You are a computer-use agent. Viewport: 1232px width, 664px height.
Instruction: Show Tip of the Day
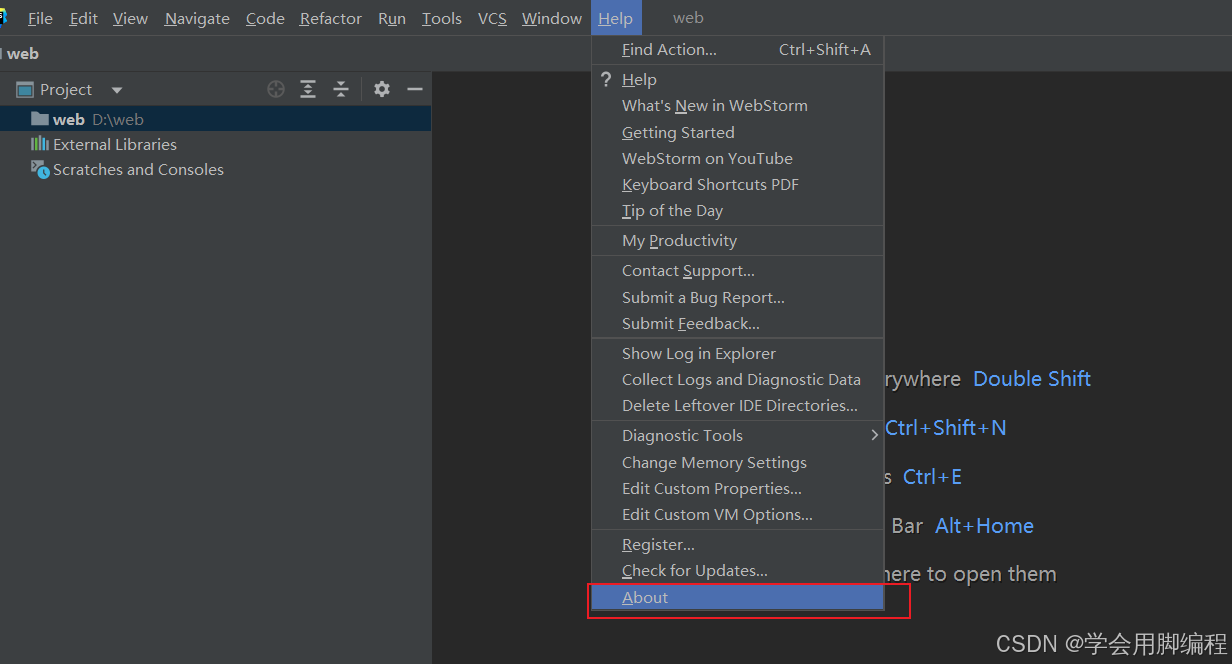tap(737, 210)
